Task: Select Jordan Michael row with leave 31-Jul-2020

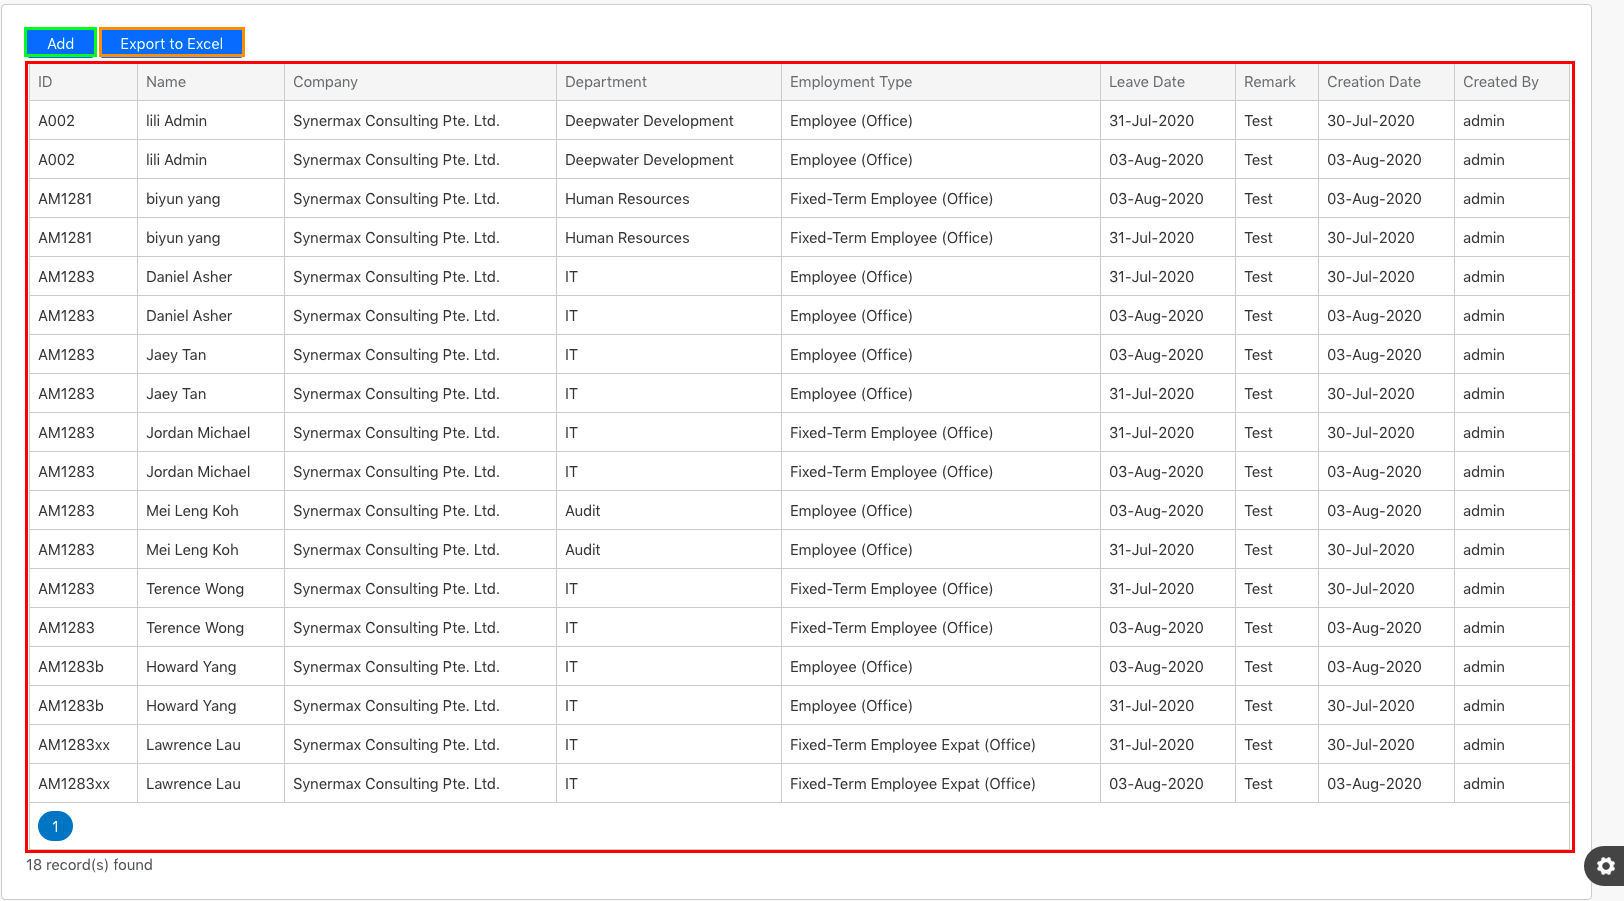Action: click(x=799, y=433)
